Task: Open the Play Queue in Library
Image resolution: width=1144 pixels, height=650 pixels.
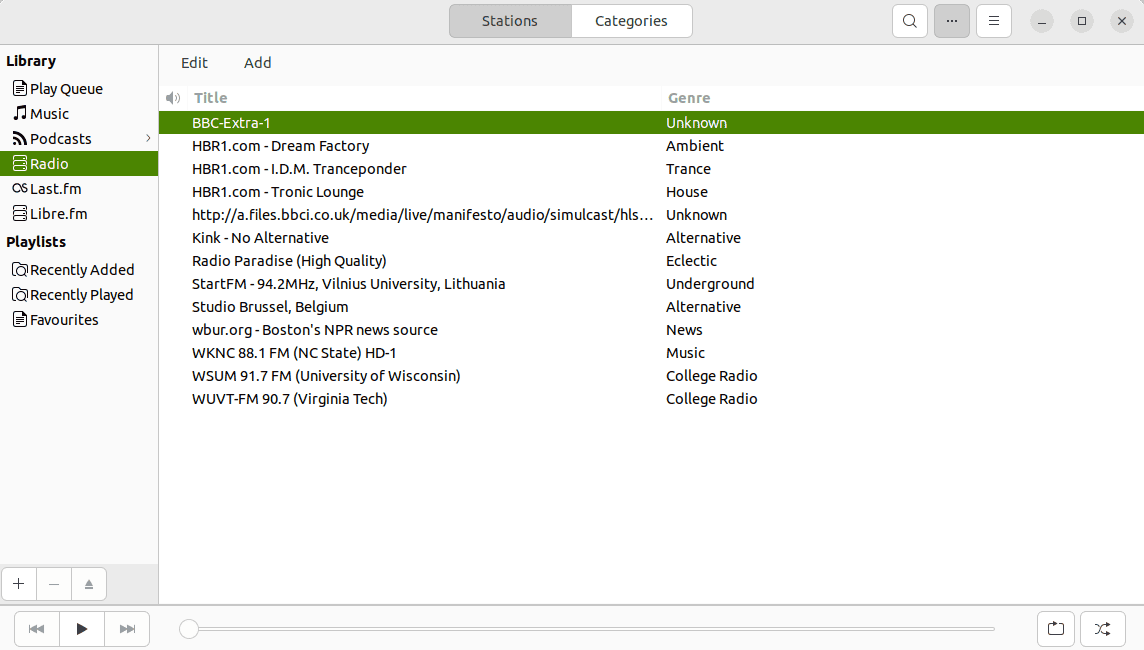Action: (x=66, y=89)
